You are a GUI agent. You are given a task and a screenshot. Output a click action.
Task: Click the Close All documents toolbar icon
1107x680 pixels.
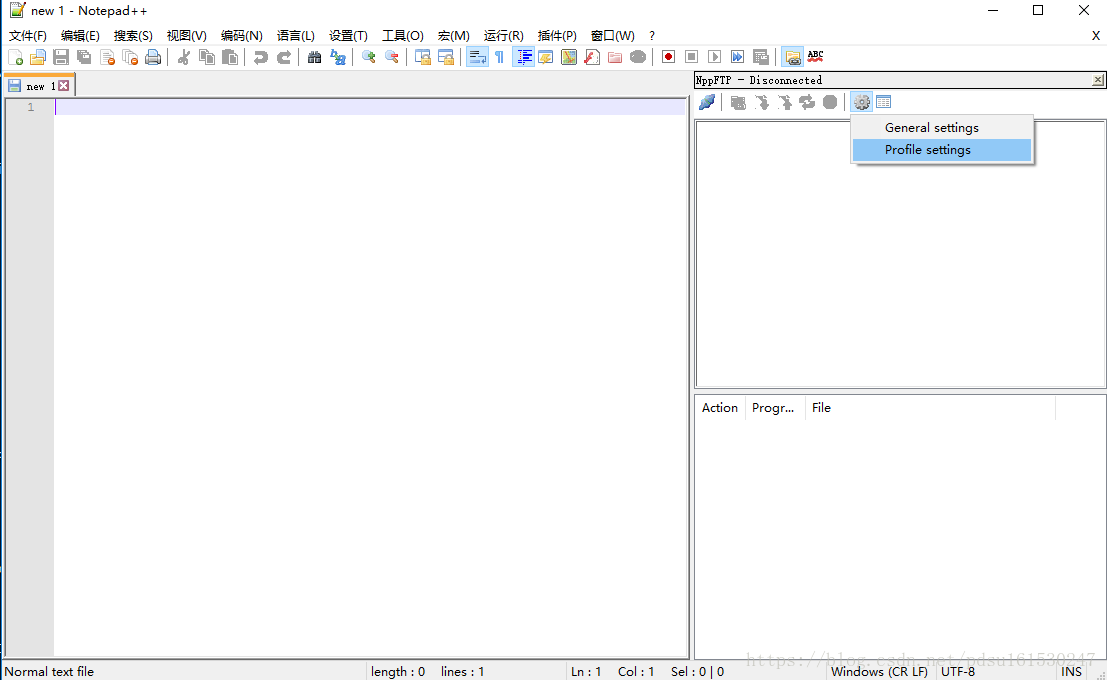130,57
